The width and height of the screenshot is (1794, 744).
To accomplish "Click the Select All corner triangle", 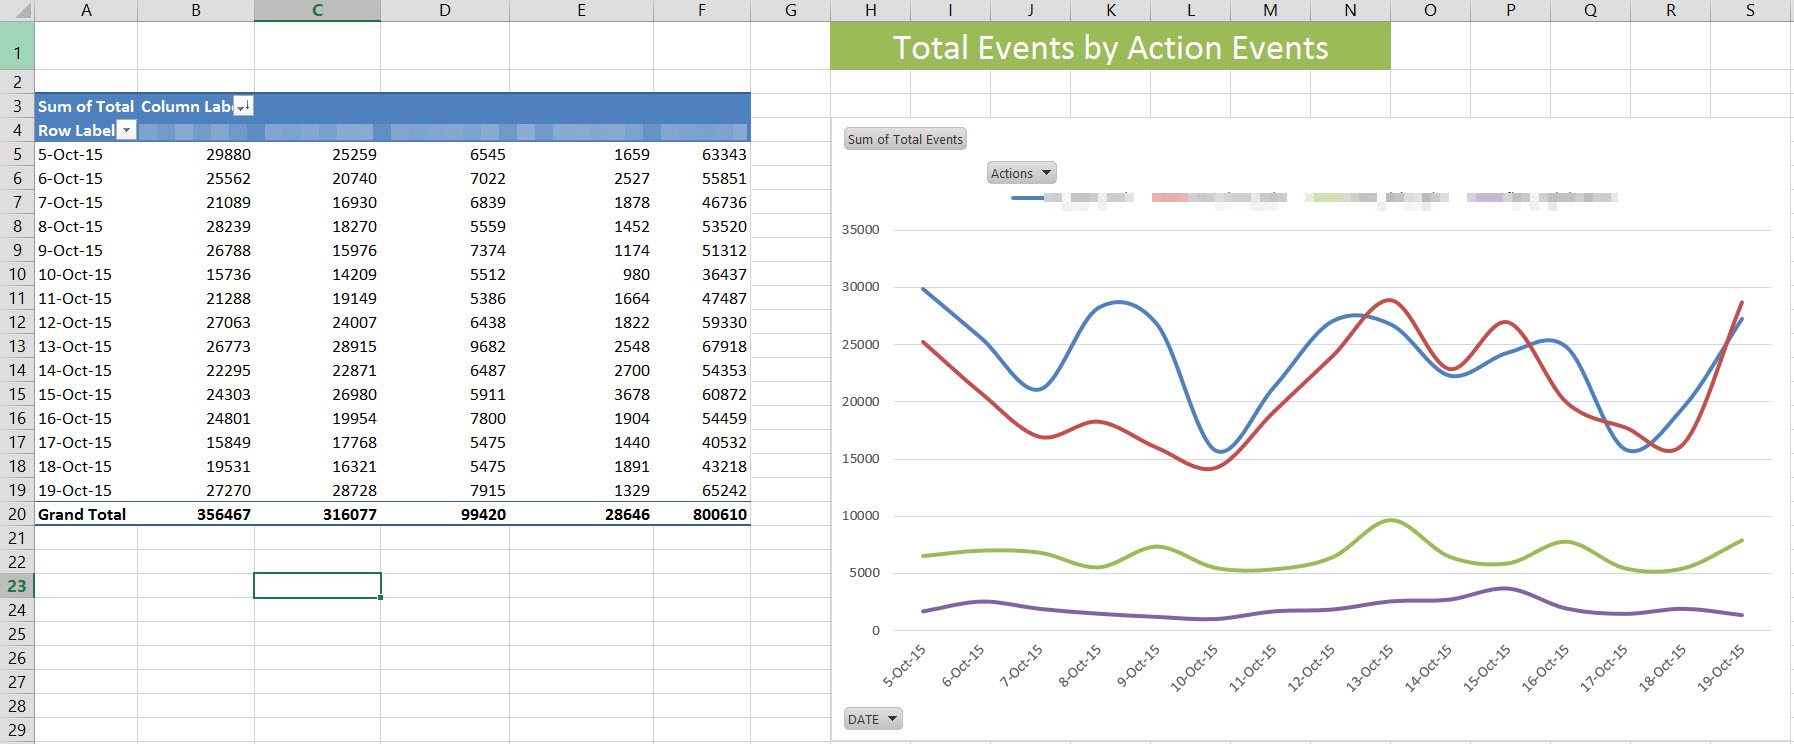I will click(x=17, y=11).
